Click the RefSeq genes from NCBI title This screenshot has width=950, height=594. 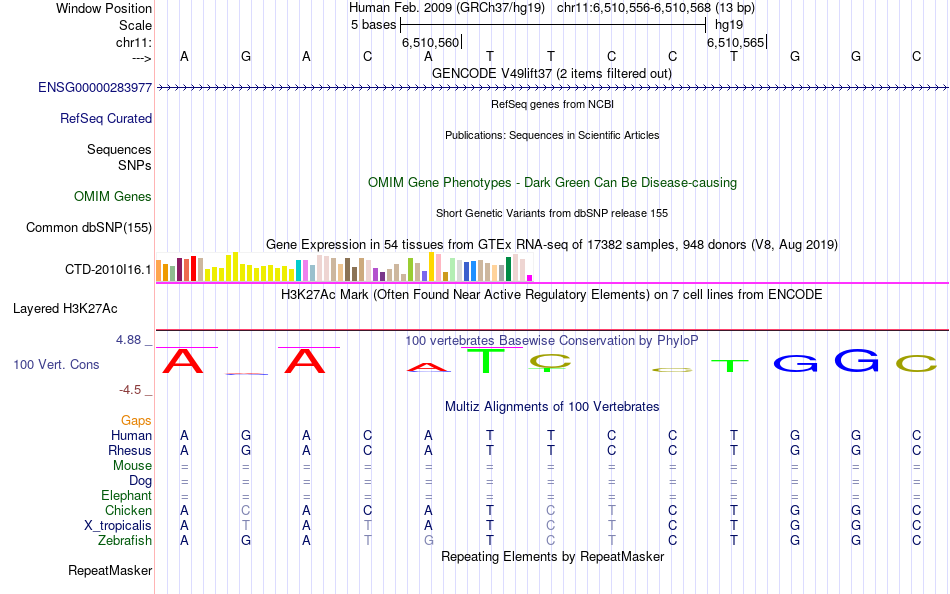pos(553,104)
